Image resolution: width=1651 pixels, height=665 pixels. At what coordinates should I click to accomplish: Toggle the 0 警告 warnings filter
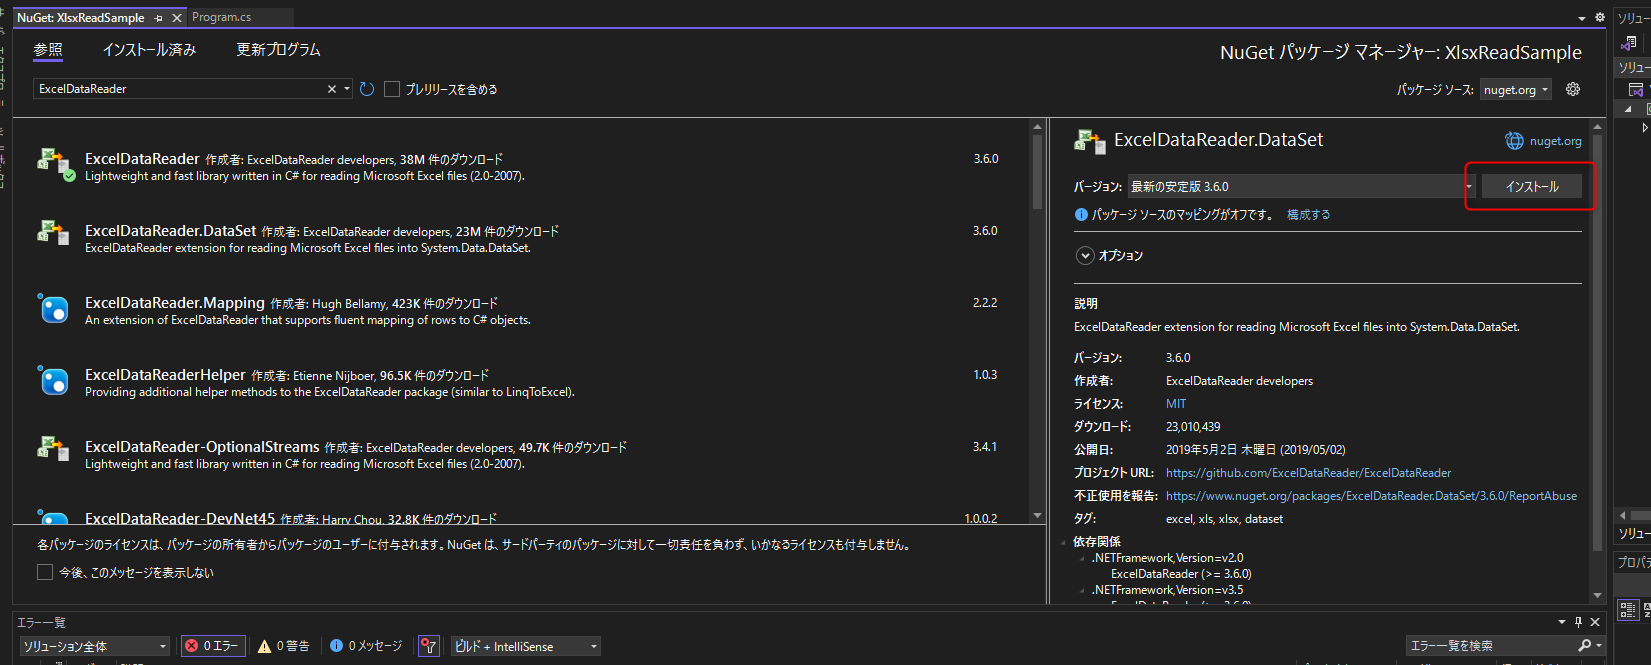tap(284, 646)
